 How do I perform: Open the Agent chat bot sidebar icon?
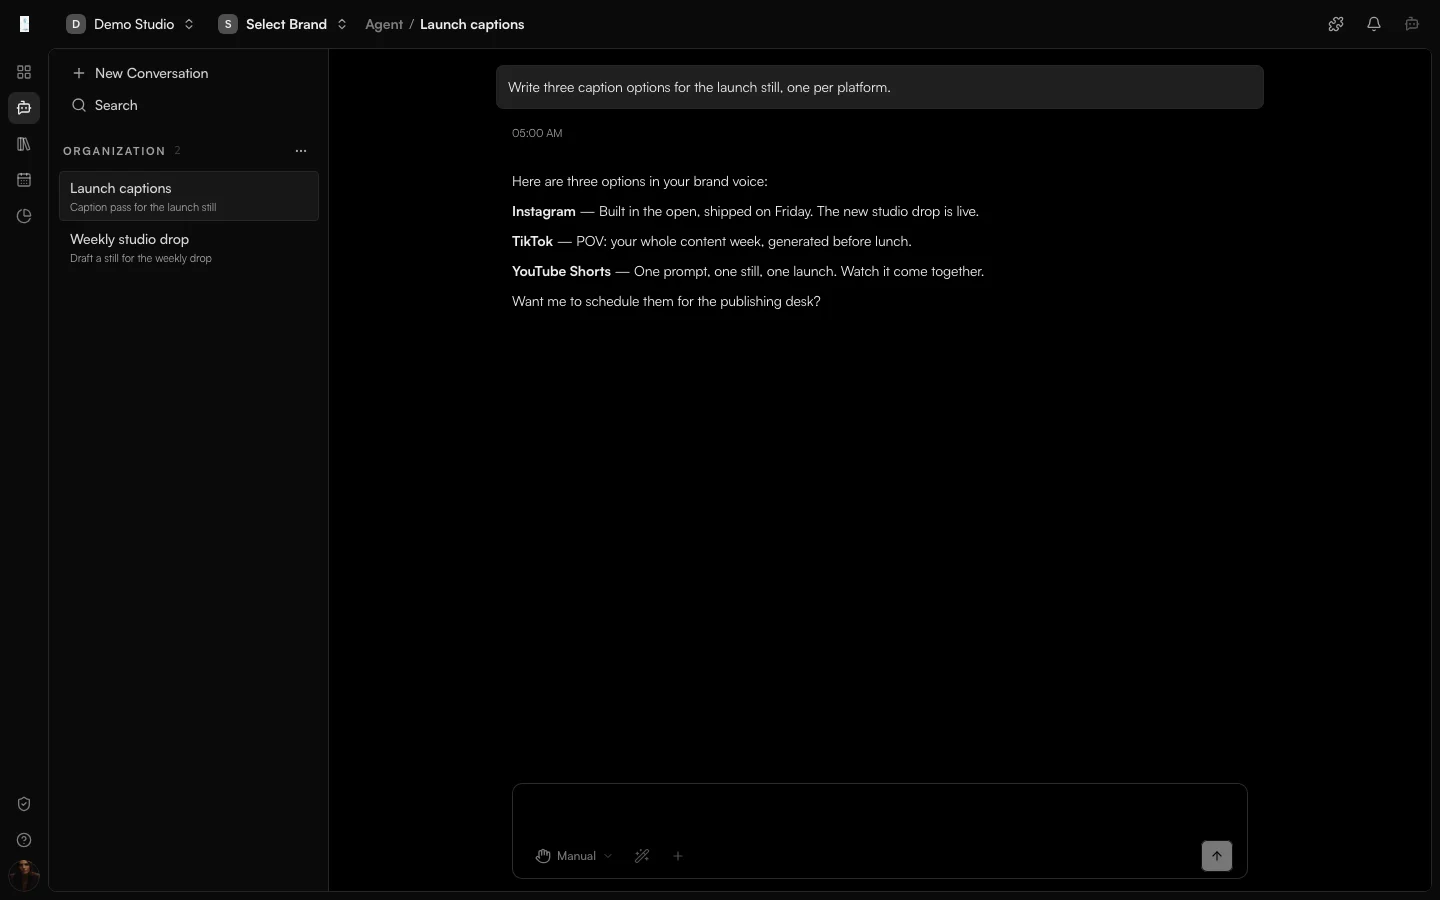[x=24, y=108]
